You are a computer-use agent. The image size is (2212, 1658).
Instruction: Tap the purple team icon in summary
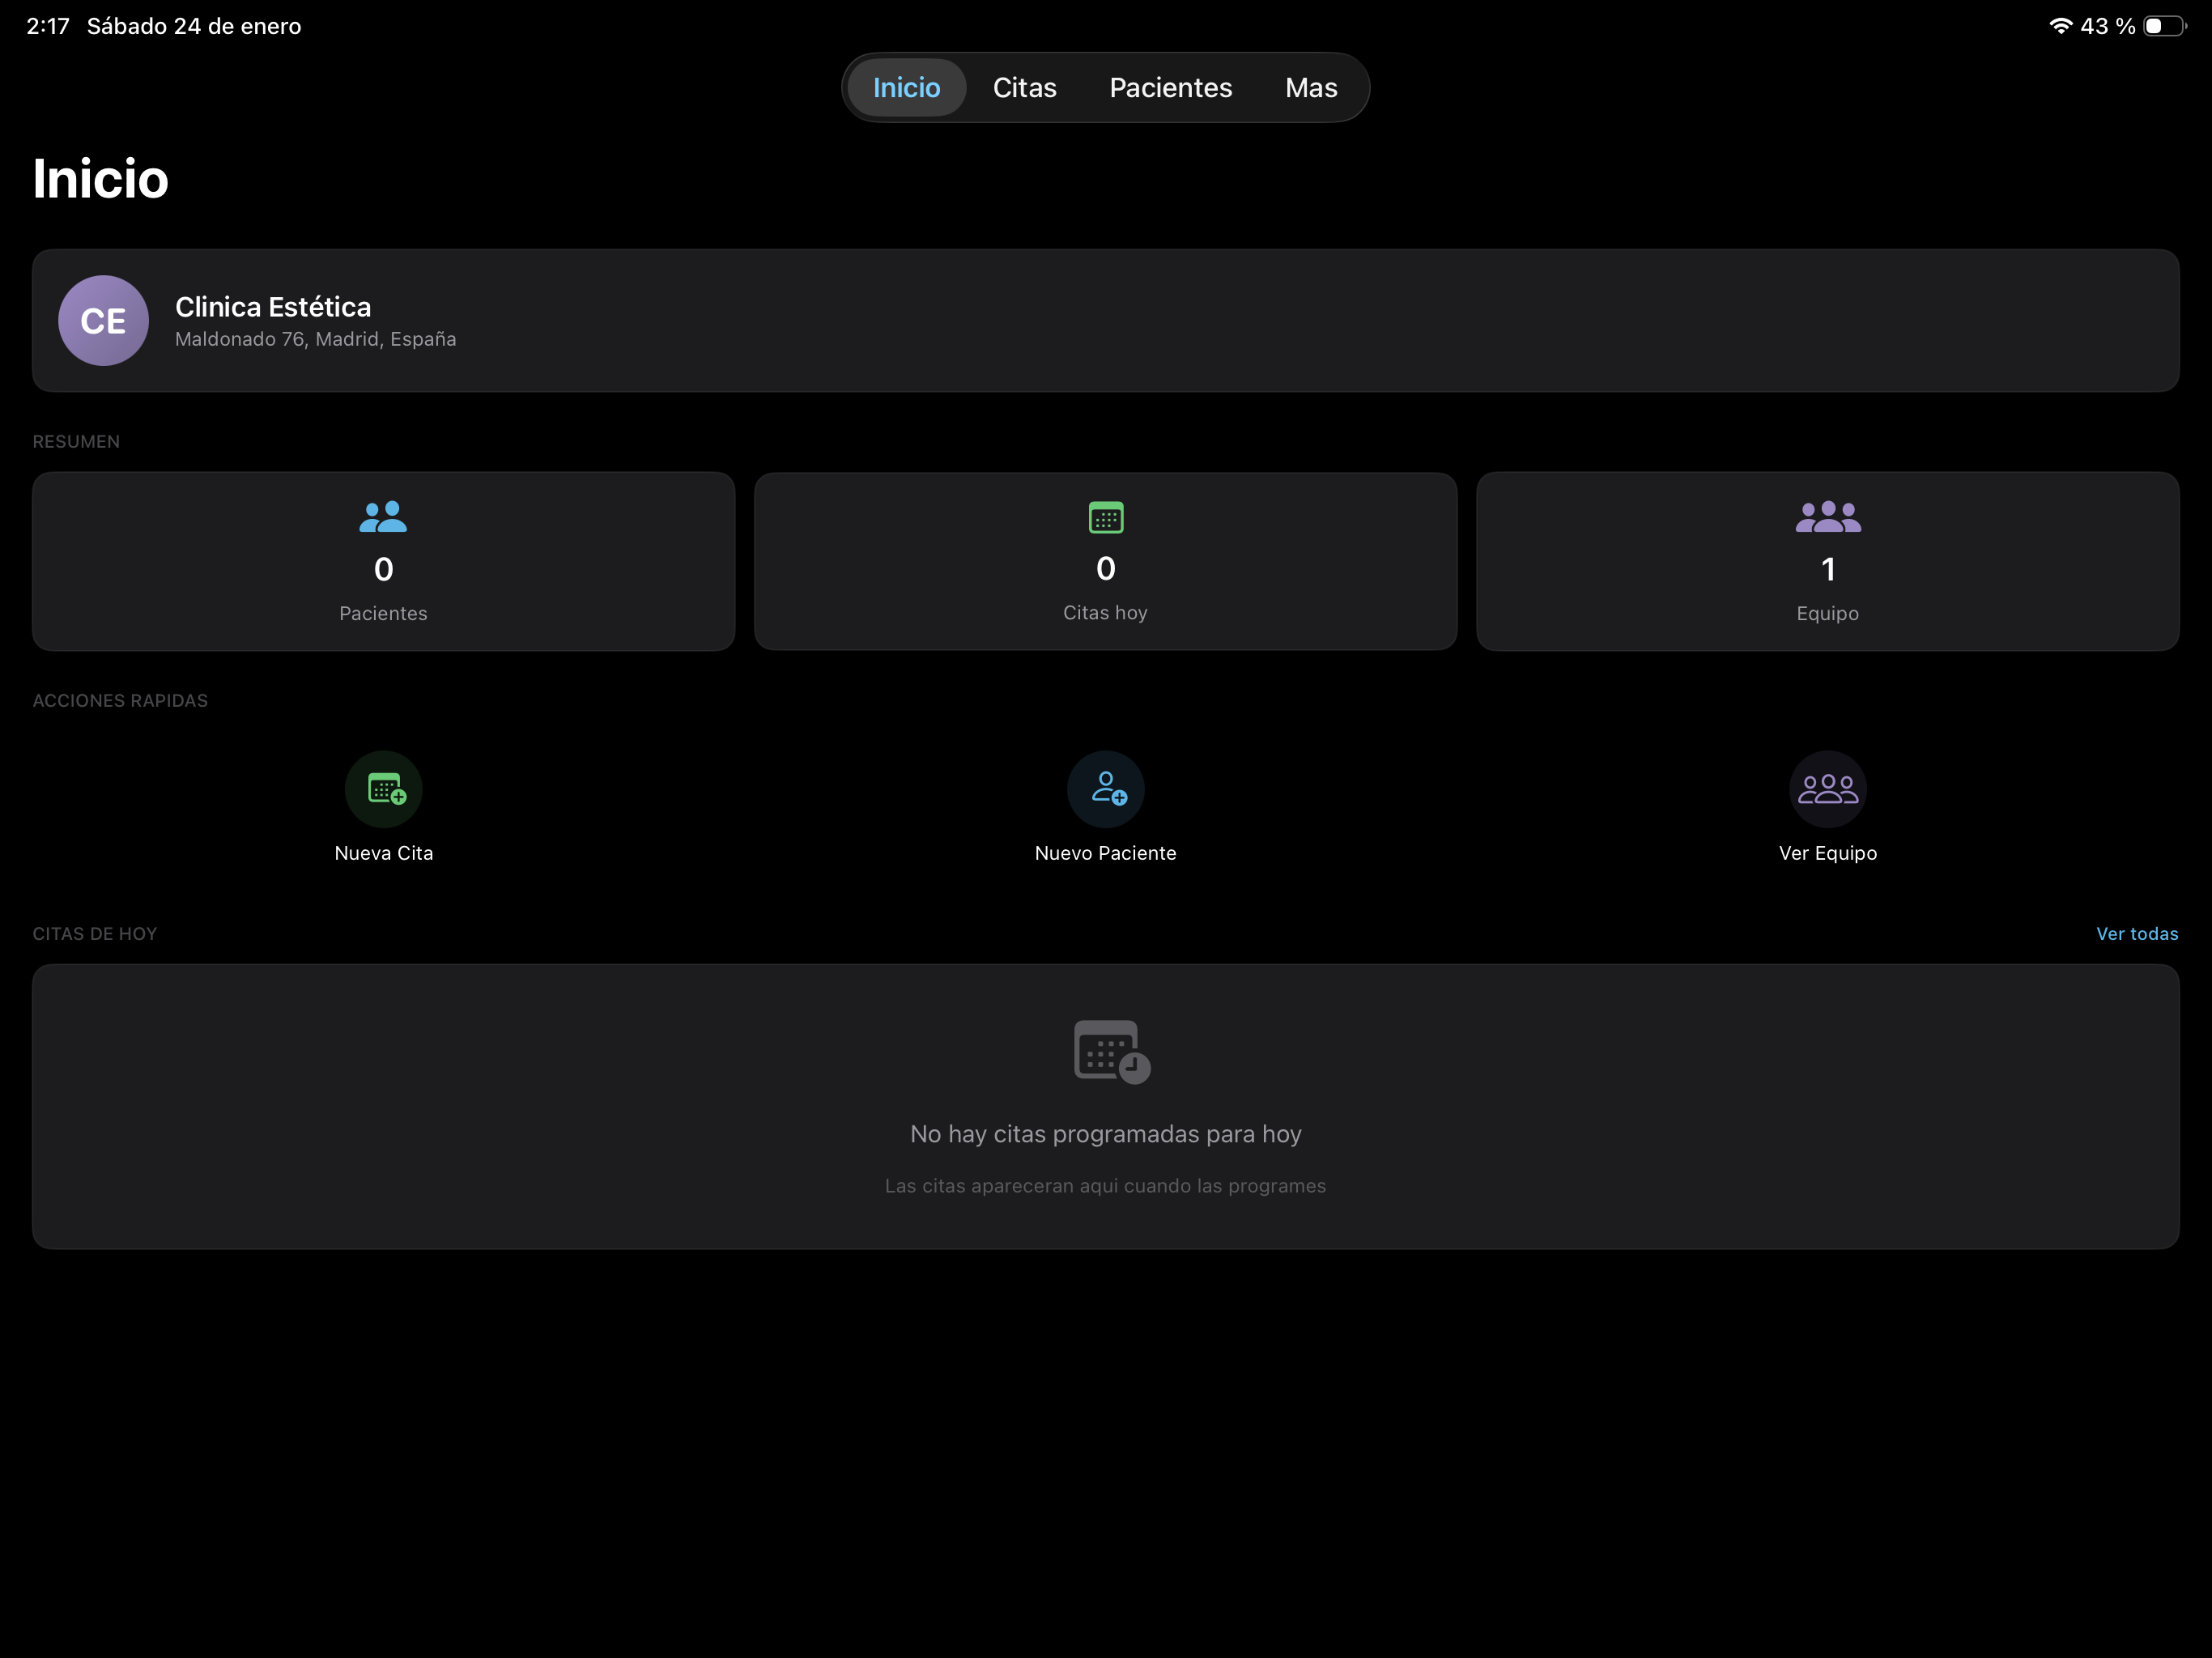coord(1827,517)
